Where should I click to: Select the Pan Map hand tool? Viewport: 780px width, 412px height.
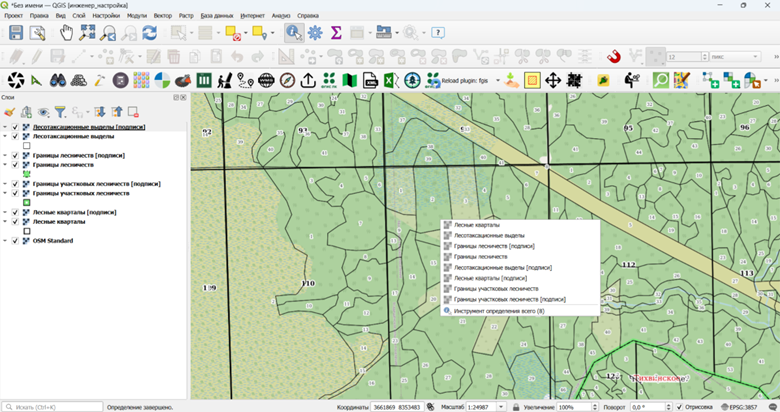[x=66, y=33]
